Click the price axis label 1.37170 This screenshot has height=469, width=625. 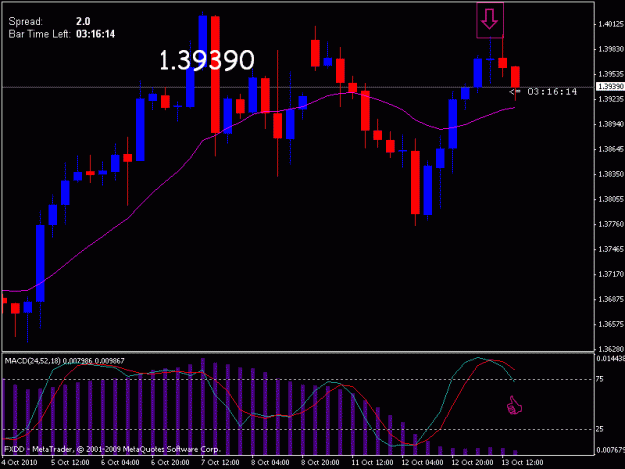pos(611,274)
